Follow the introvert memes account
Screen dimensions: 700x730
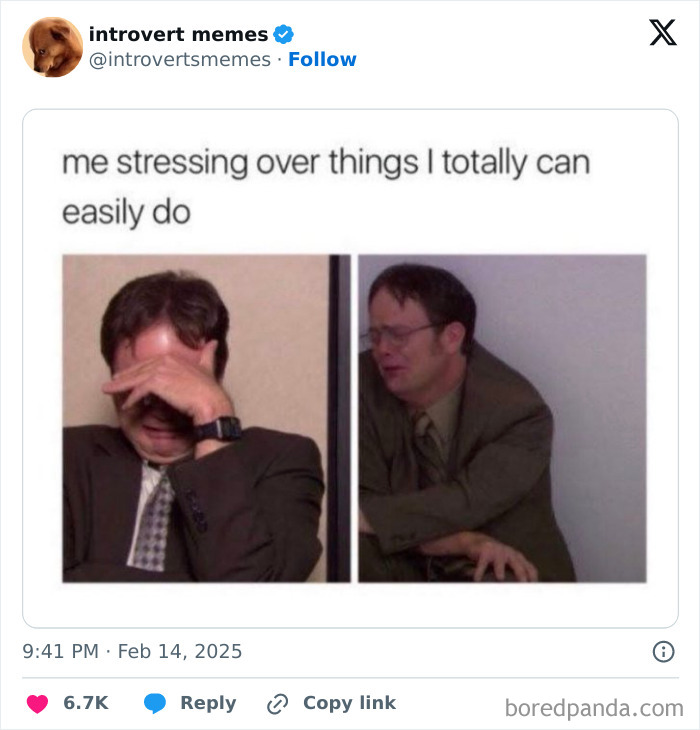[322, 60]
